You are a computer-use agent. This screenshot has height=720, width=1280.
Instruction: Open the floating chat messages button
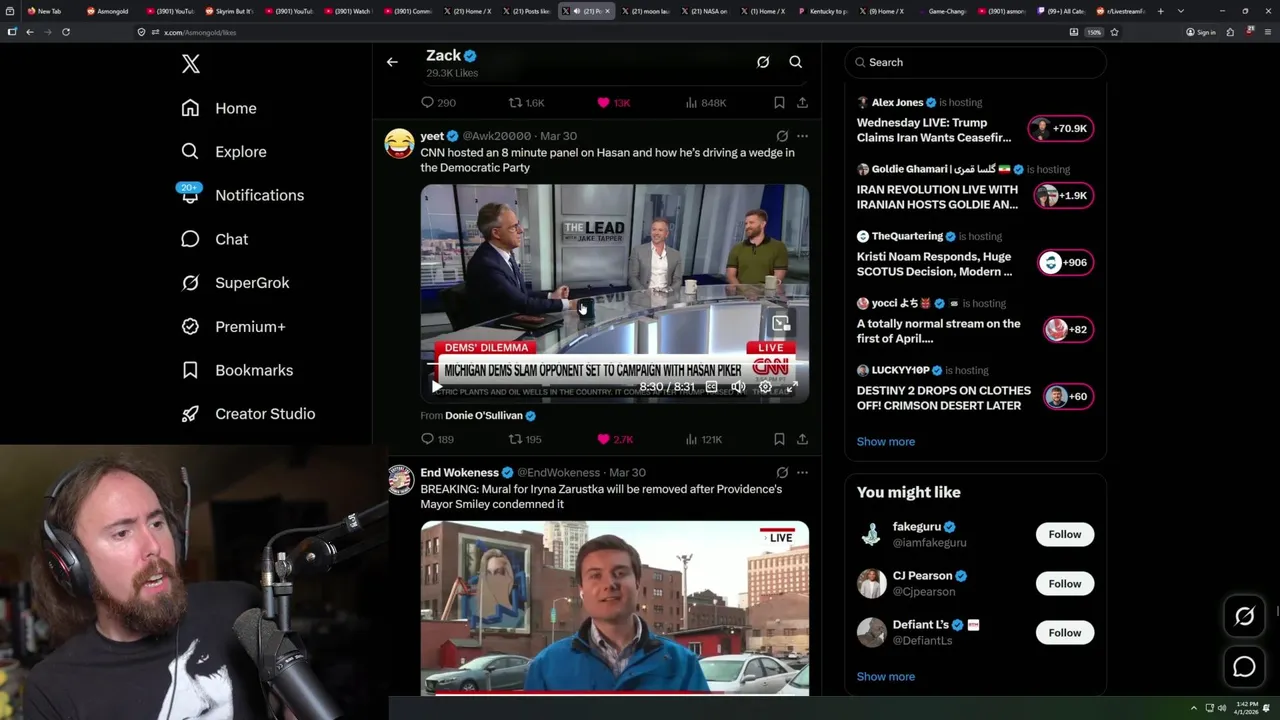pyautogui.click(x=1244, y=667)
